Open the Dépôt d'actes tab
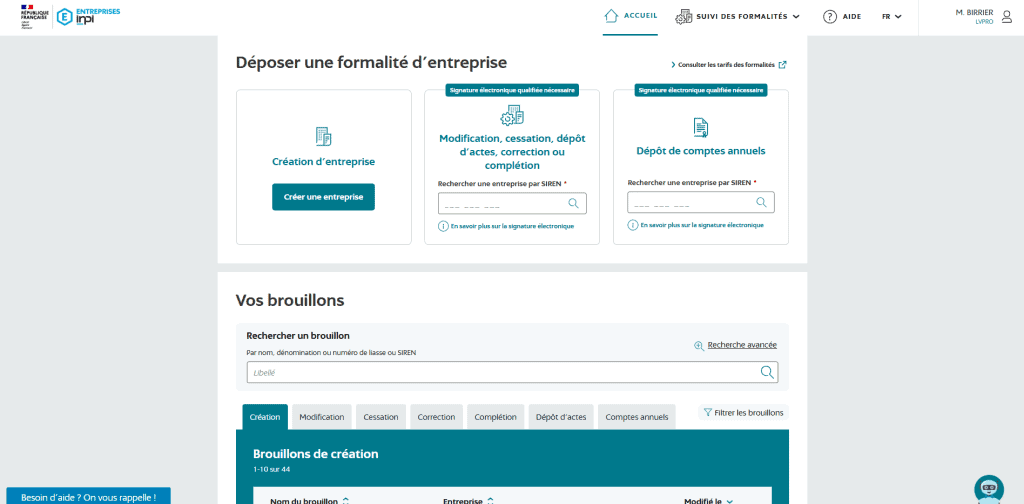 (x=561, y=417)
